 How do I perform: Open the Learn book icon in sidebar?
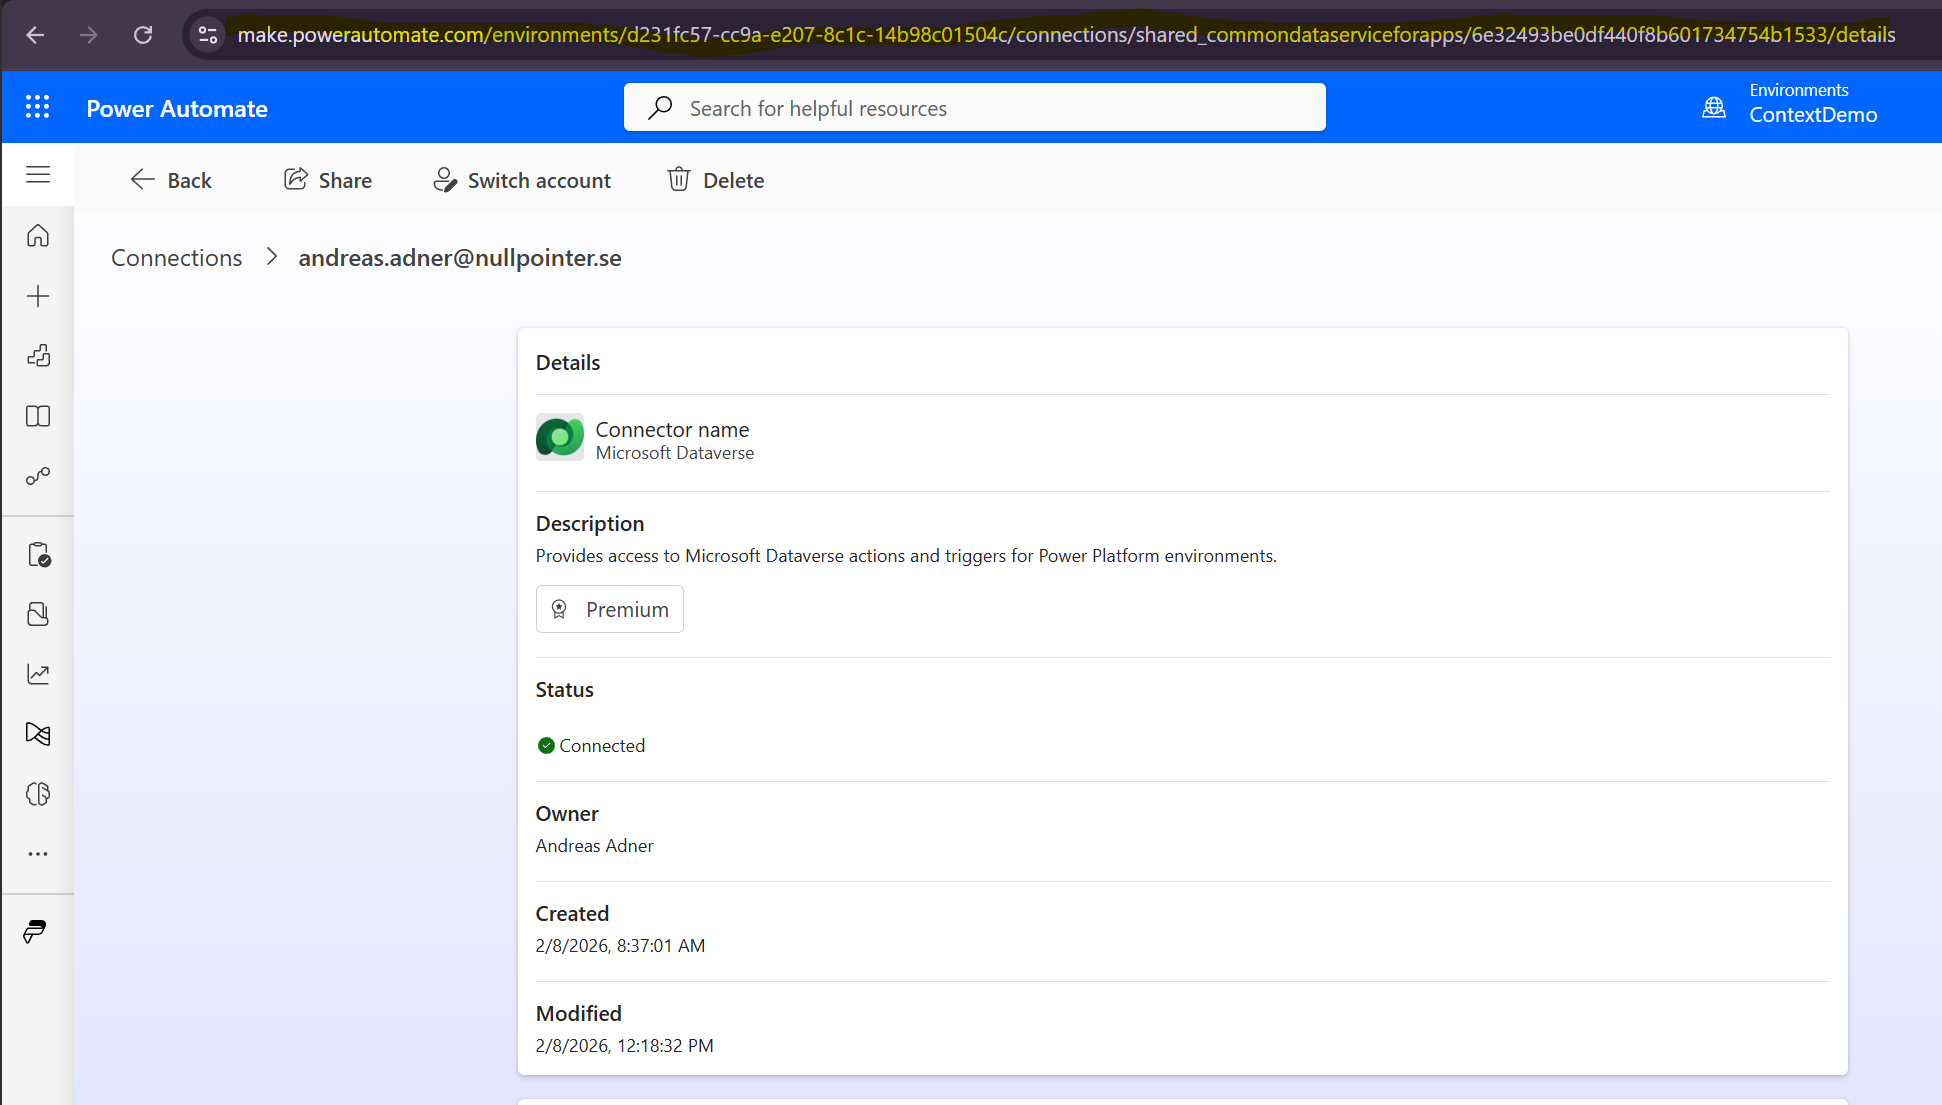(38, 416)
